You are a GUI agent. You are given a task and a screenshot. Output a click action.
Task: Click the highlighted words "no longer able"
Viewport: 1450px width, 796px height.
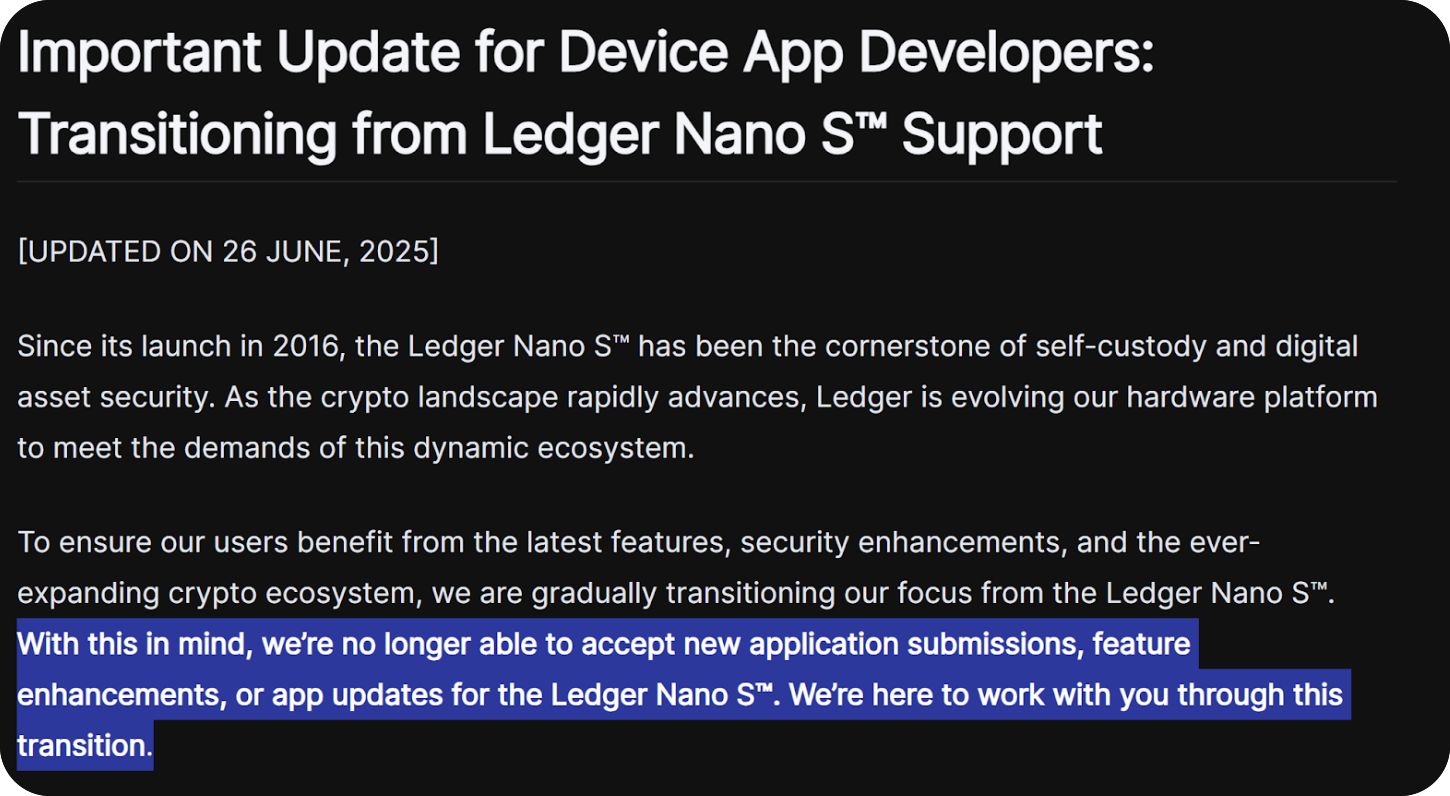pos(462,644)
